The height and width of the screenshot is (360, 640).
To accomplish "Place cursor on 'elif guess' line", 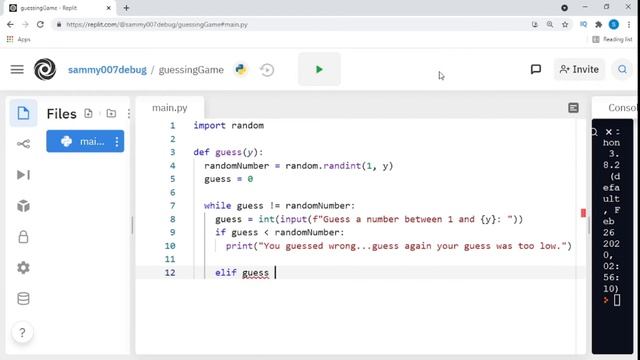I will (x=242, y=273).
